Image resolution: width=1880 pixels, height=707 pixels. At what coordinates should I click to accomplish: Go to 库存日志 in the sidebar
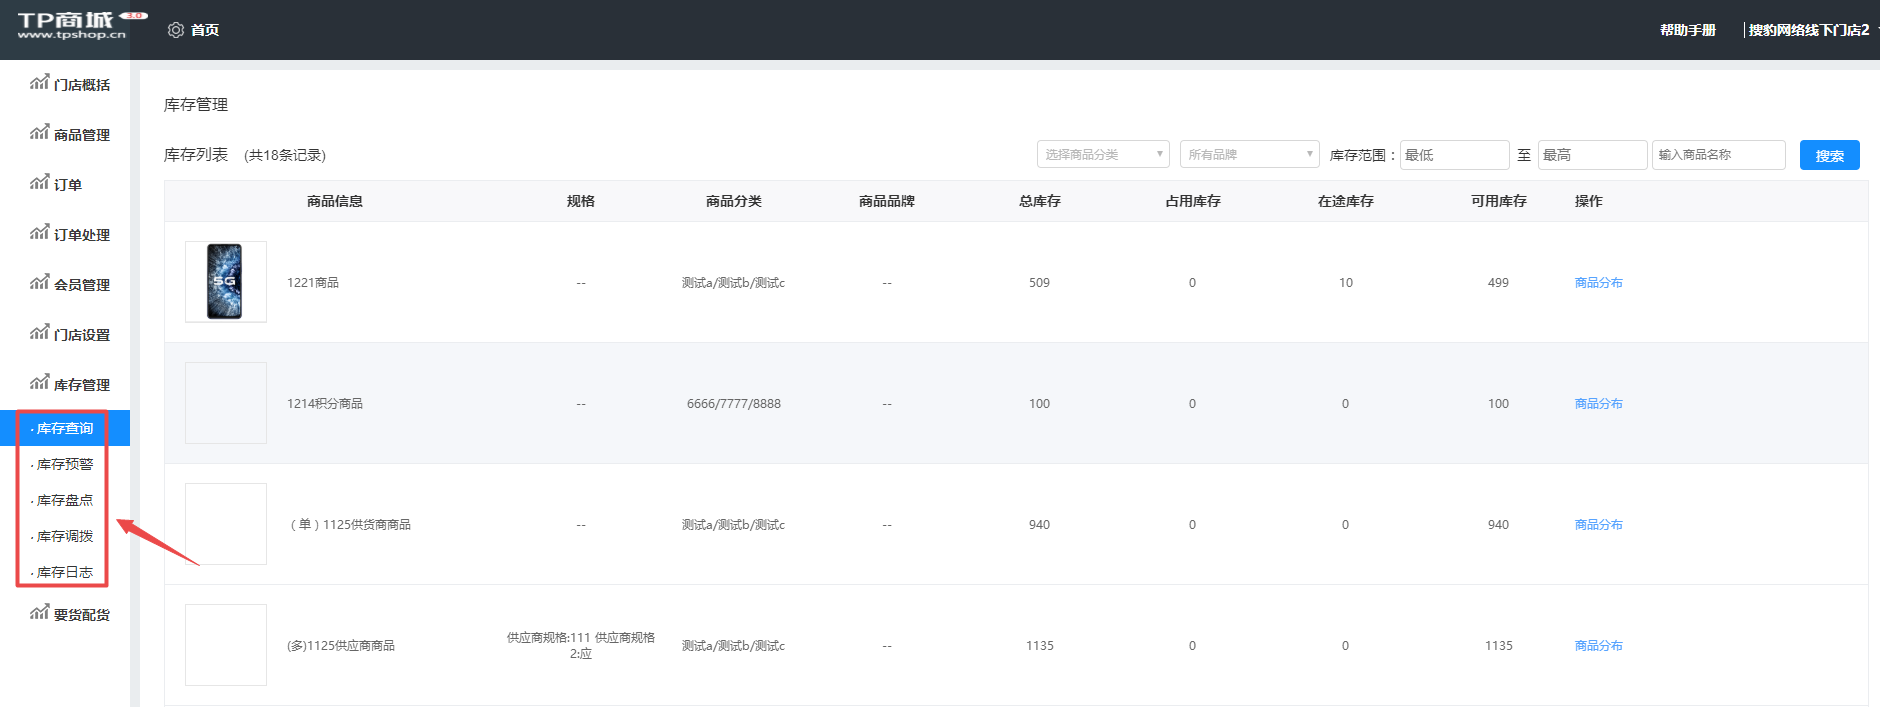65,572
